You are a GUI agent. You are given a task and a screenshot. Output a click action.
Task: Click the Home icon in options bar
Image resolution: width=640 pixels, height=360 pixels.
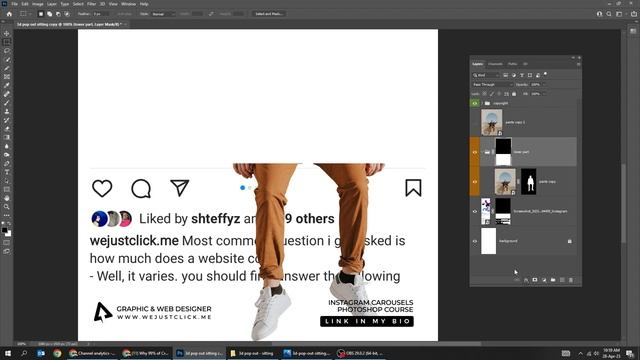(x=9, y=14)
